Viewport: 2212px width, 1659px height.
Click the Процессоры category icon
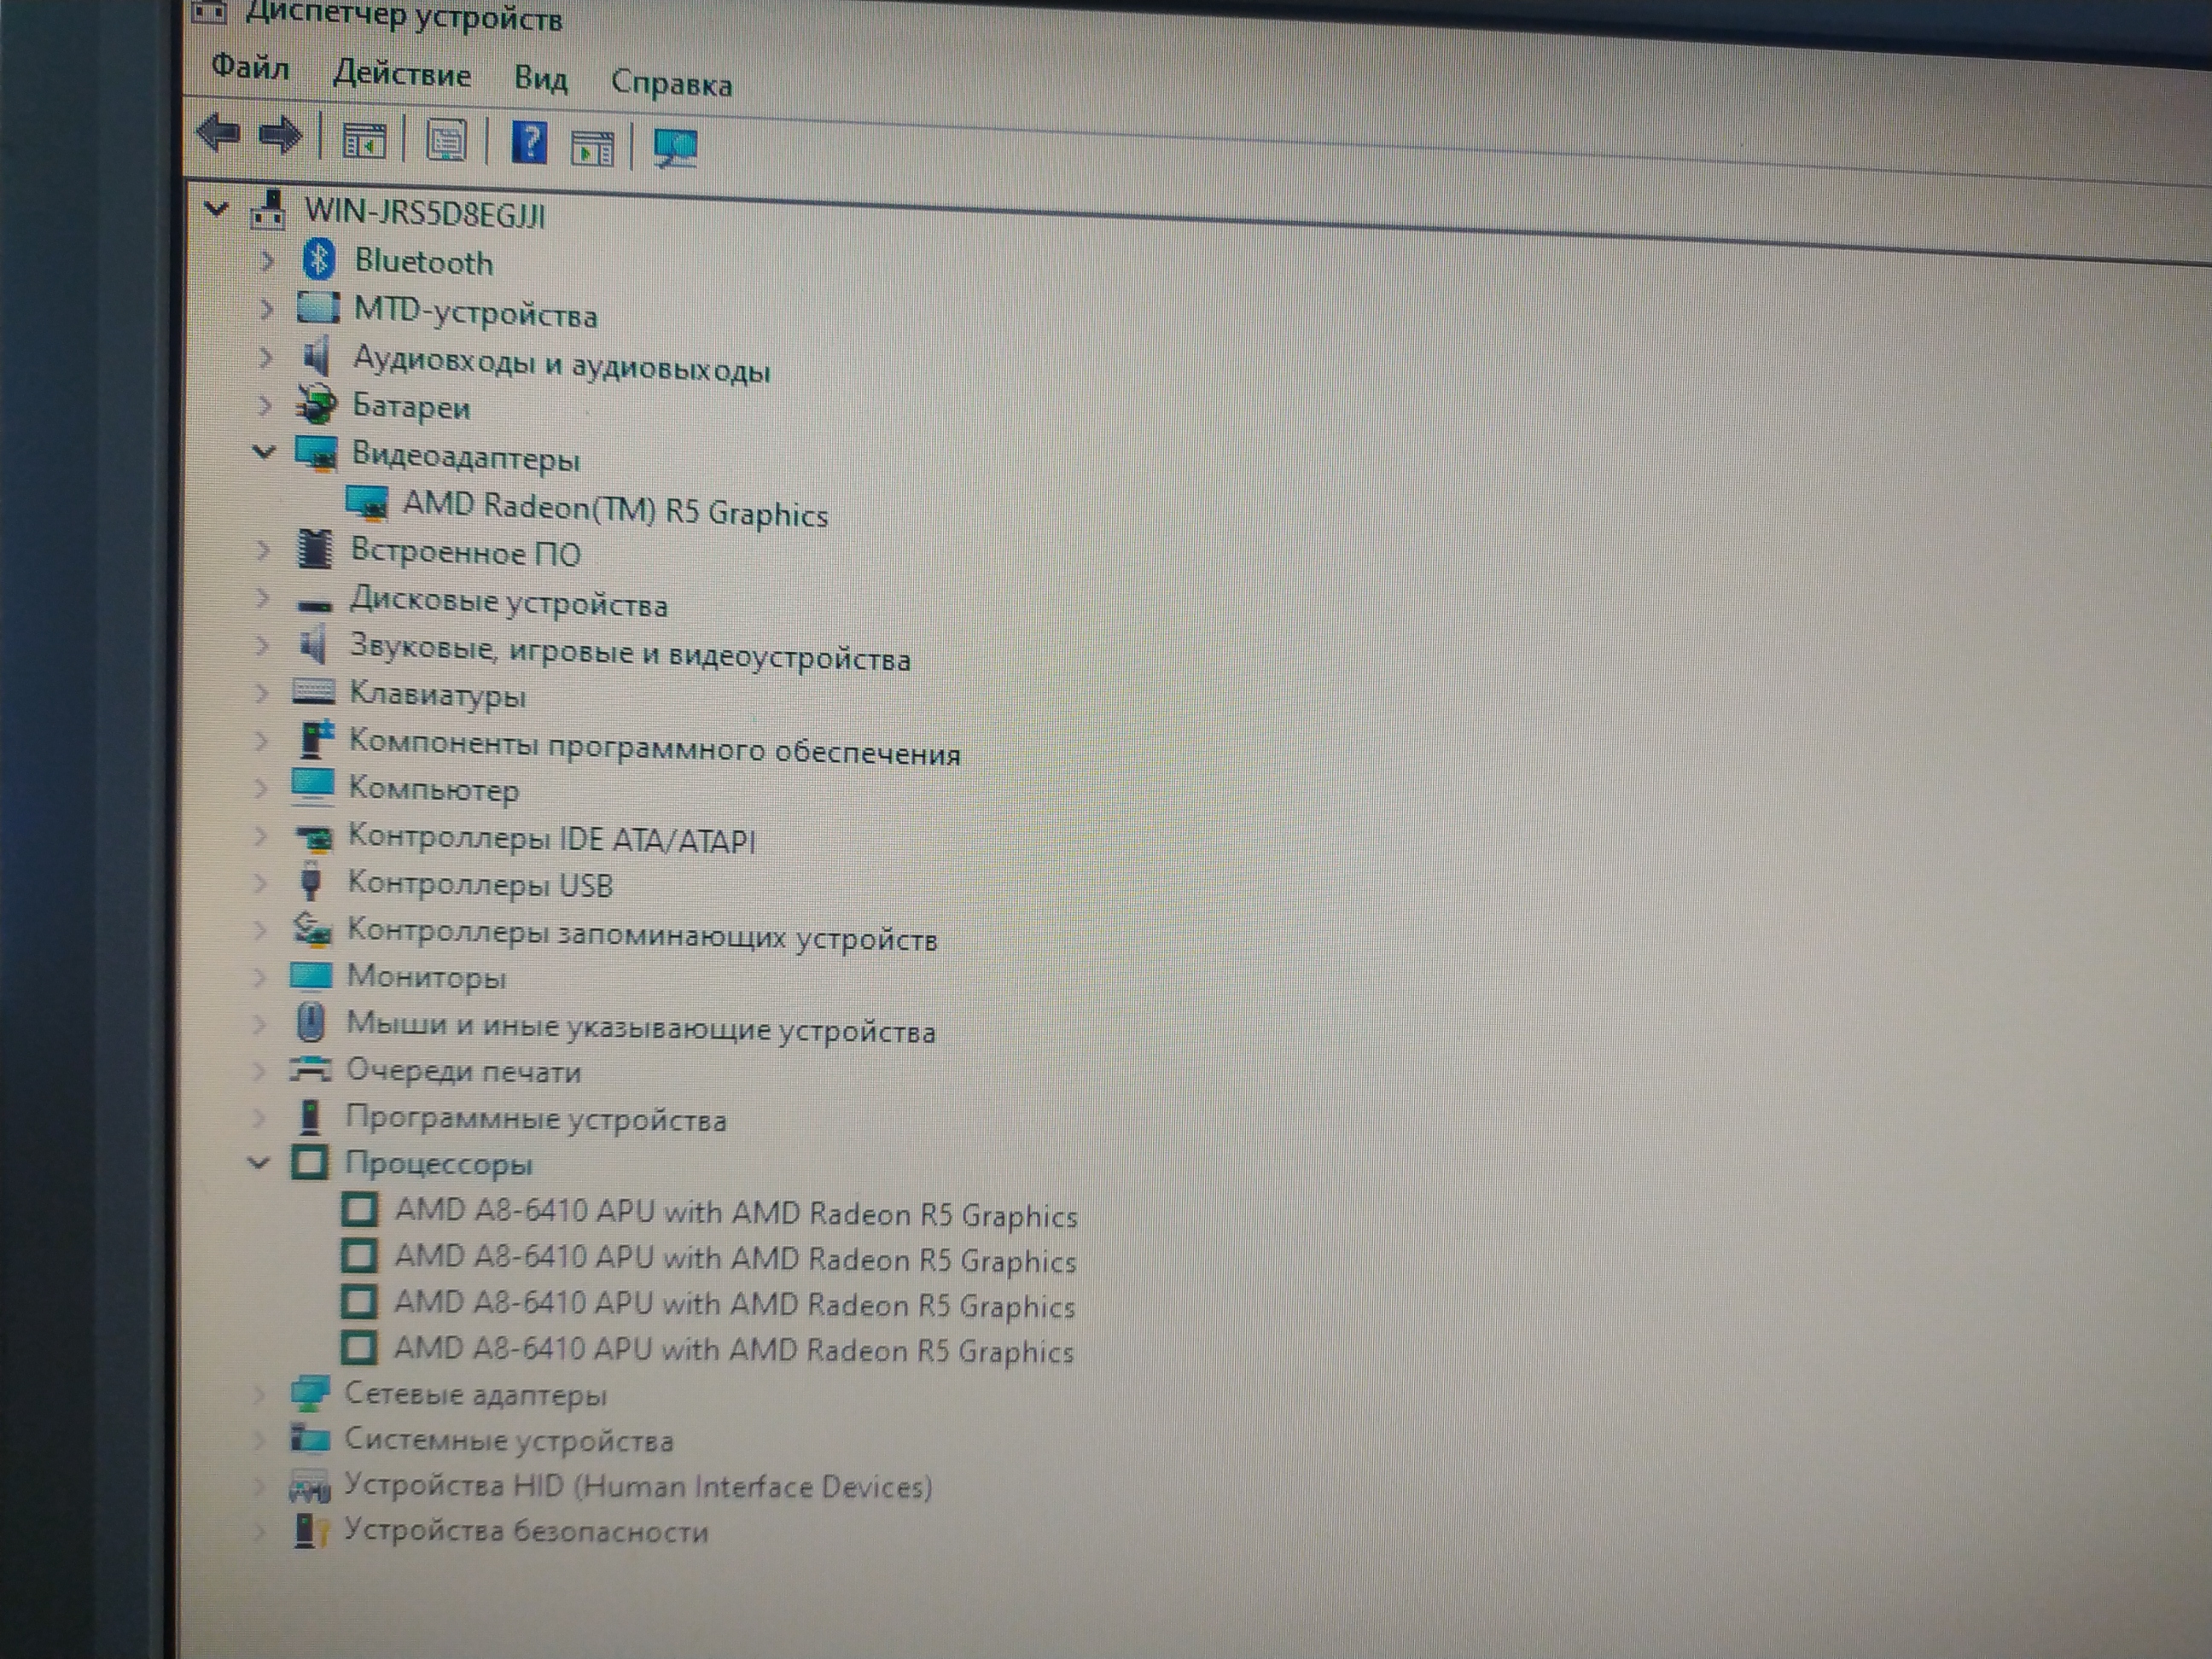coord(309,1162)
